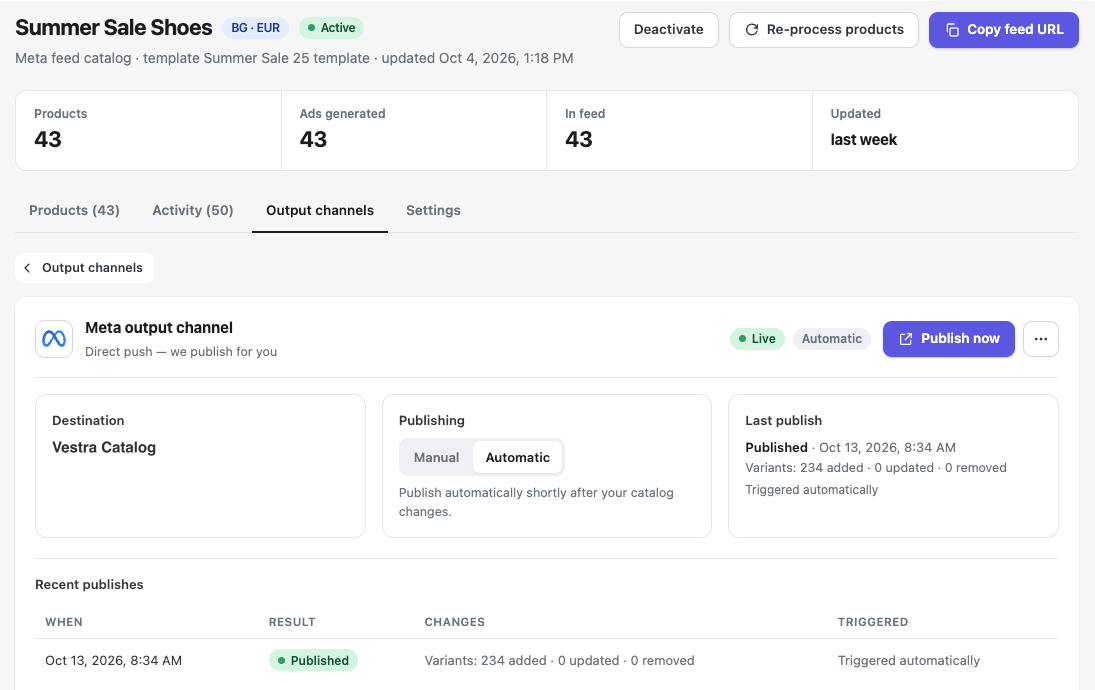The height and width of the screenshot is (690, 1095).
Task: Open the Settings tab
Action: click(x=433, y=210)
